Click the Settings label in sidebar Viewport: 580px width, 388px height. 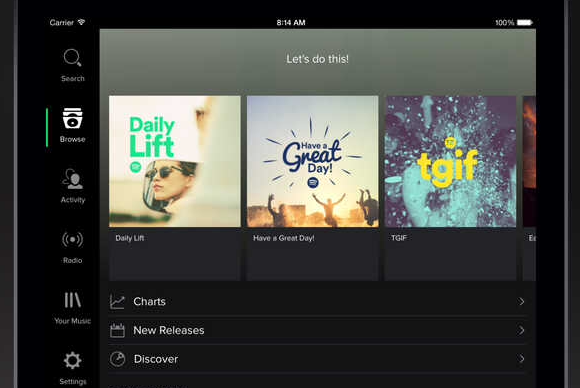coord(73,381)
